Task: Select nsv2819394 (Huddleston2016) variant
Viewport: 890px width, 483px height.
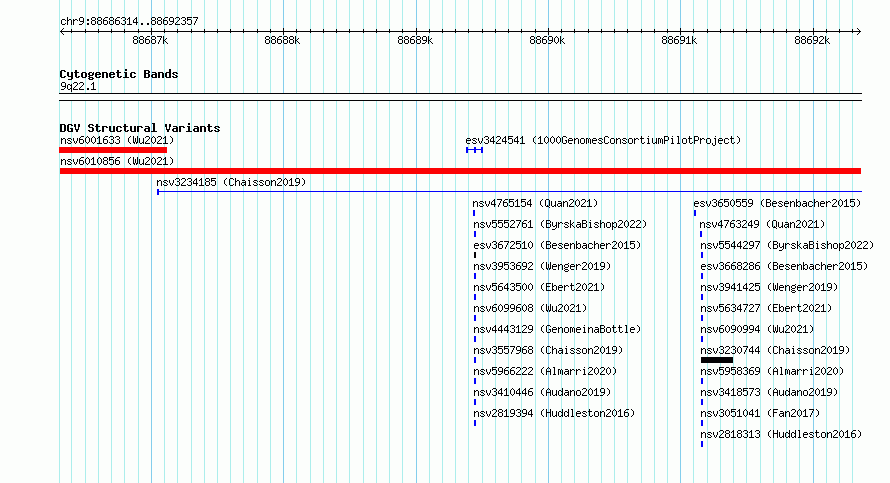Action: point(554,413)
